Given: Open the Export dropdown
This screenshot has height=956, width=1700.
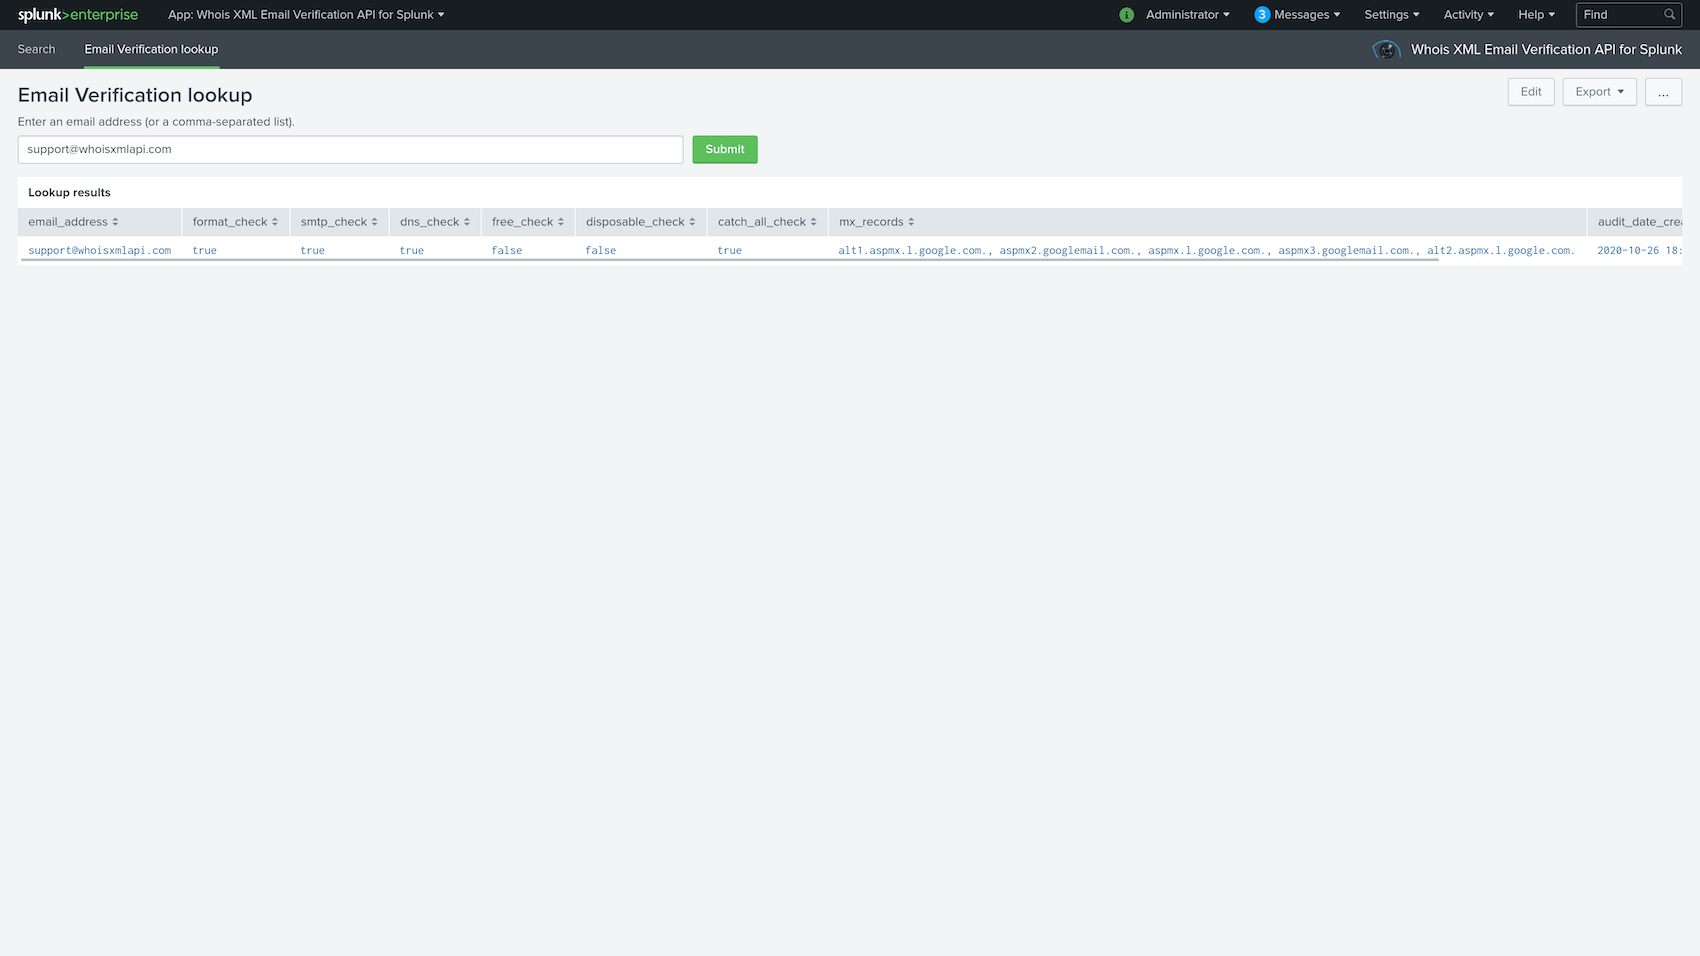Looking at the screenshot, I should pyautogui.click(x=1599, y=92).
